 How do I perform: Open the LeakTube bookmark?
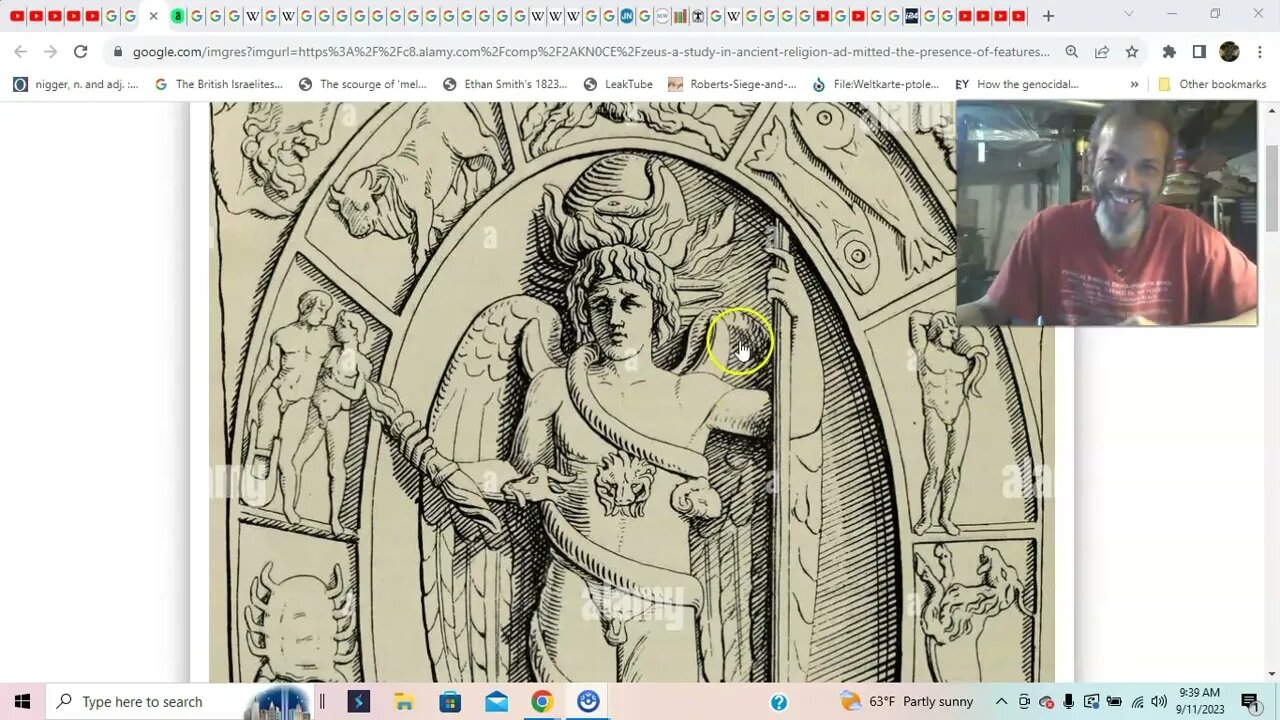coord(618,84)
